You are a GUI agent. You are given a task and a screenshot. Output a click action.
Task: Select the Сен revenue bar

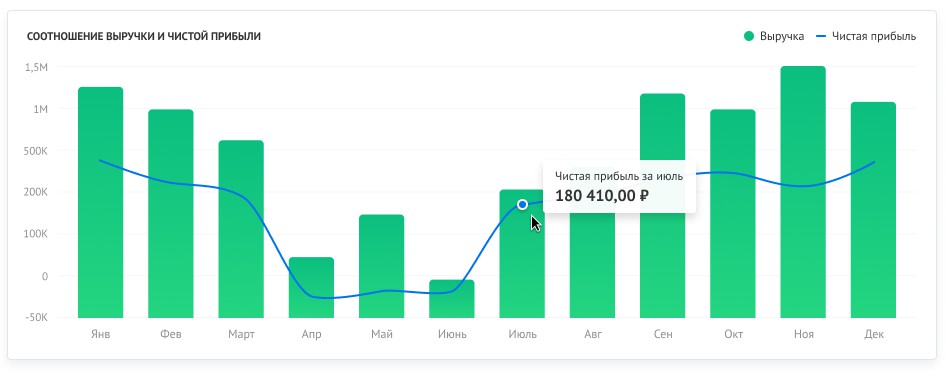coord(663,205)
